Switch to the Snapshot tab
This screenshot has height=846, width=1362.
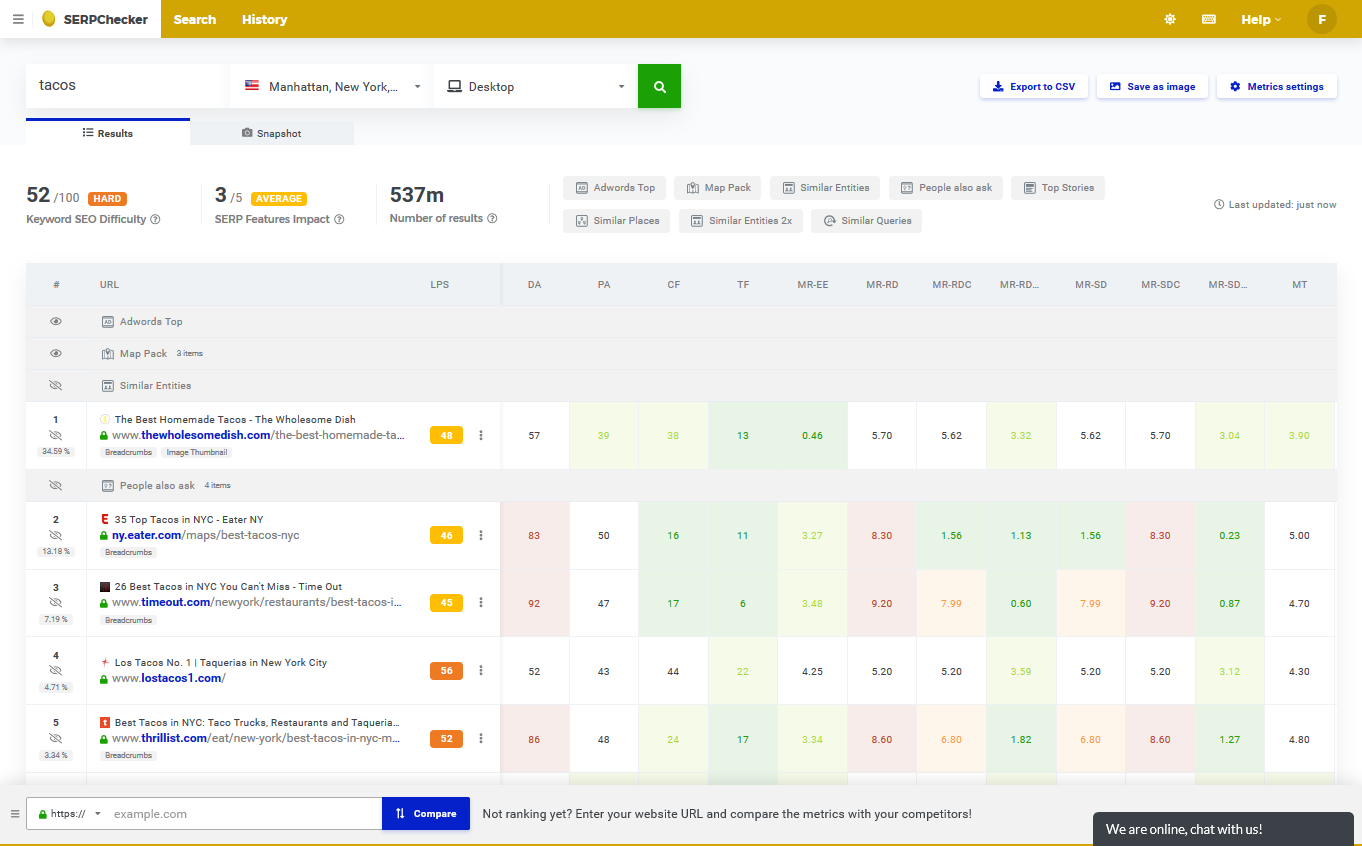[272, 133]
